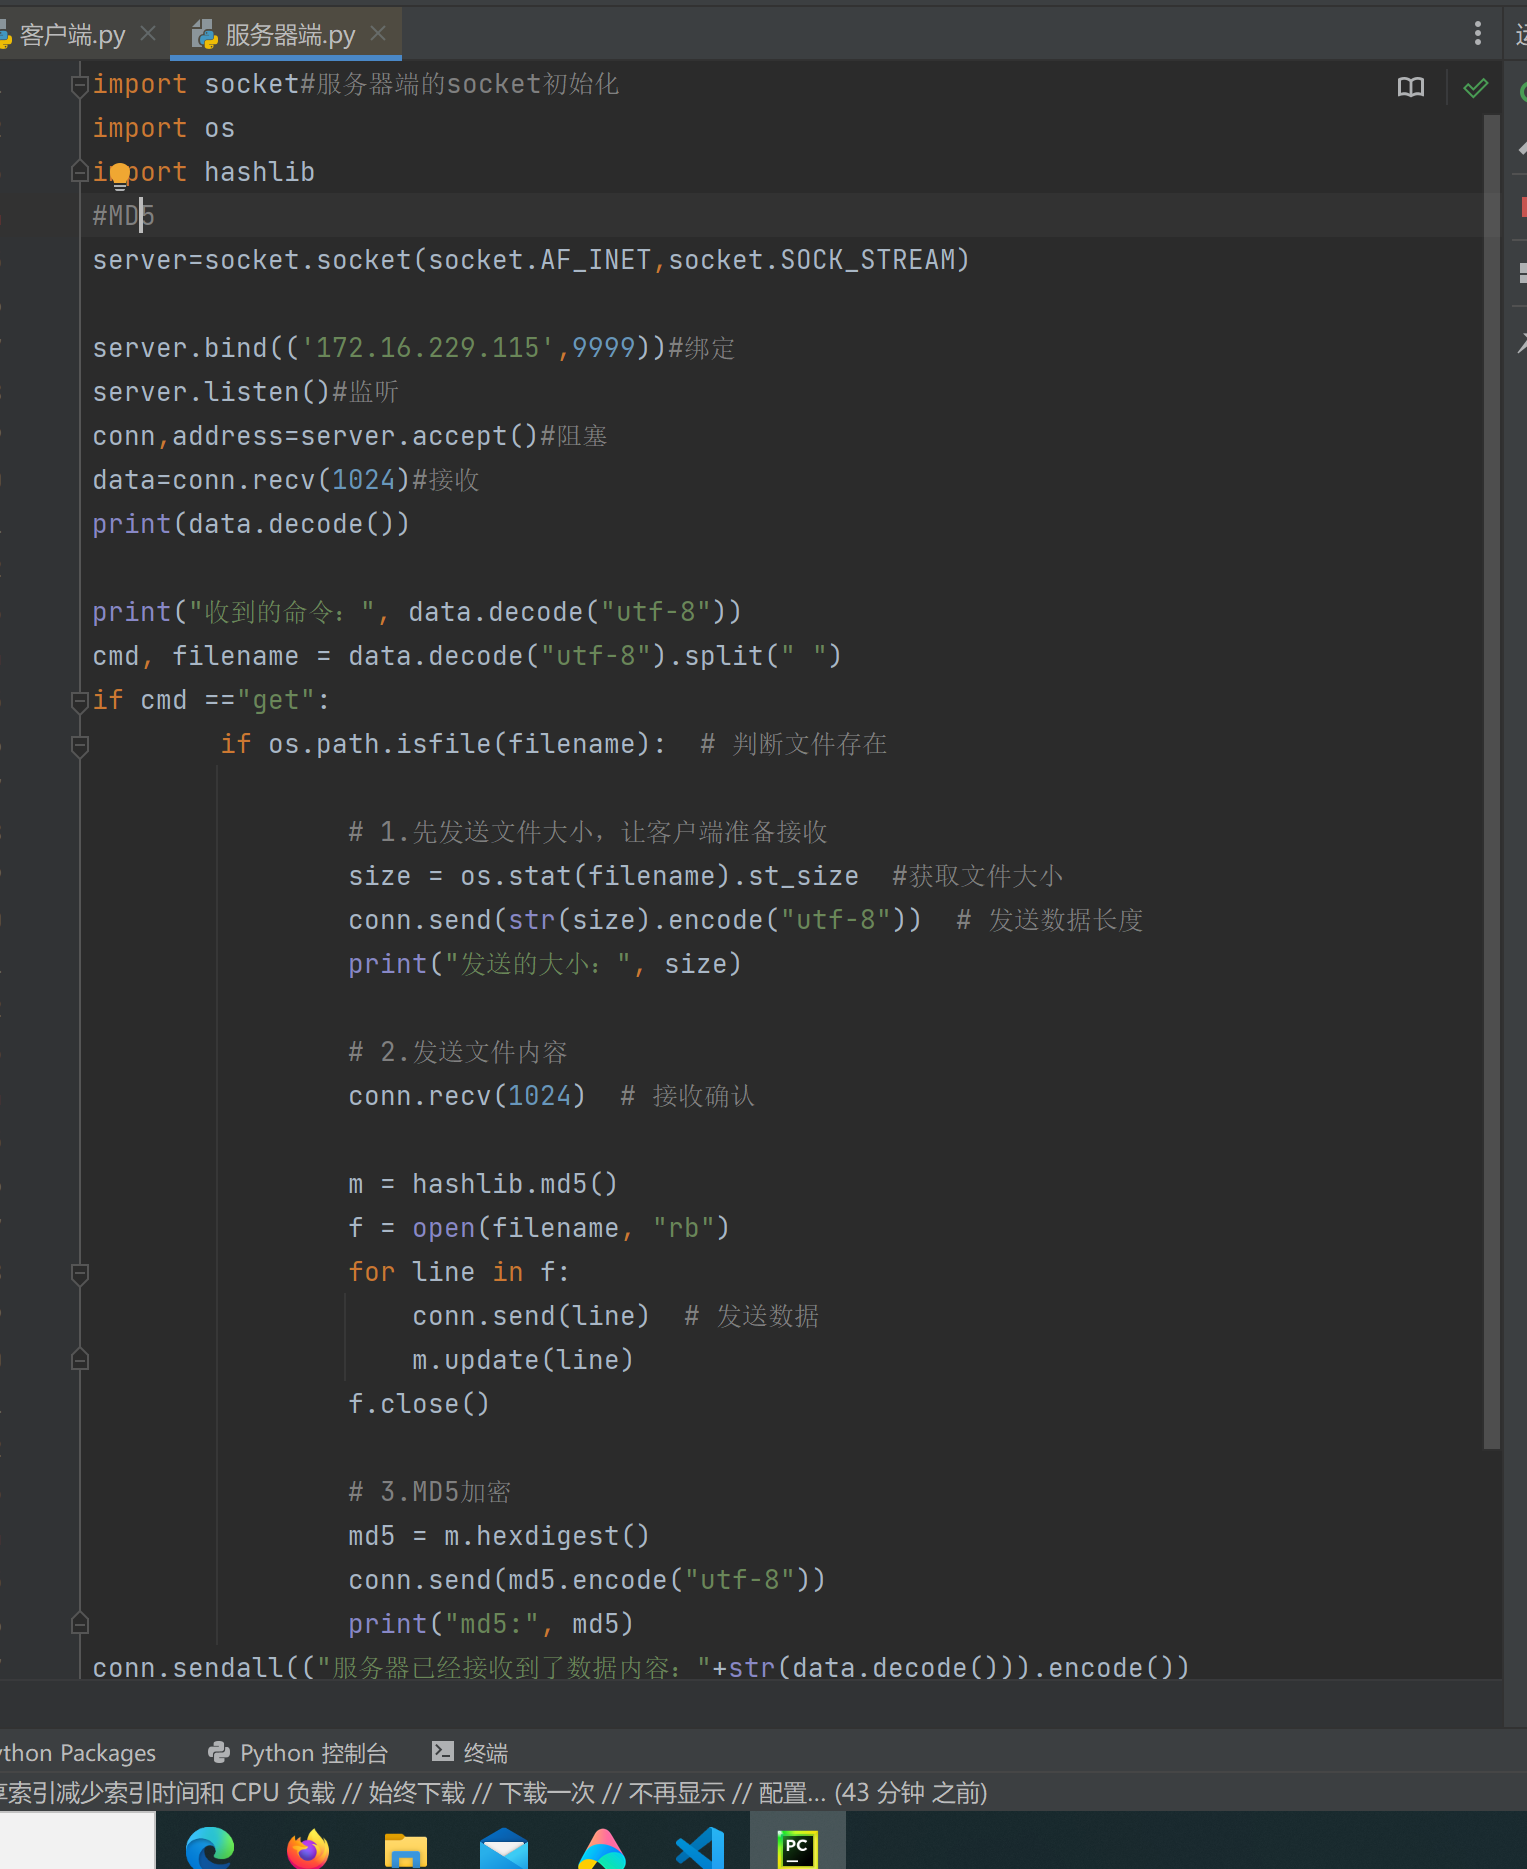Open the Python Packages tool window
The image size is (1527, 1869).
click(78, 1753)
